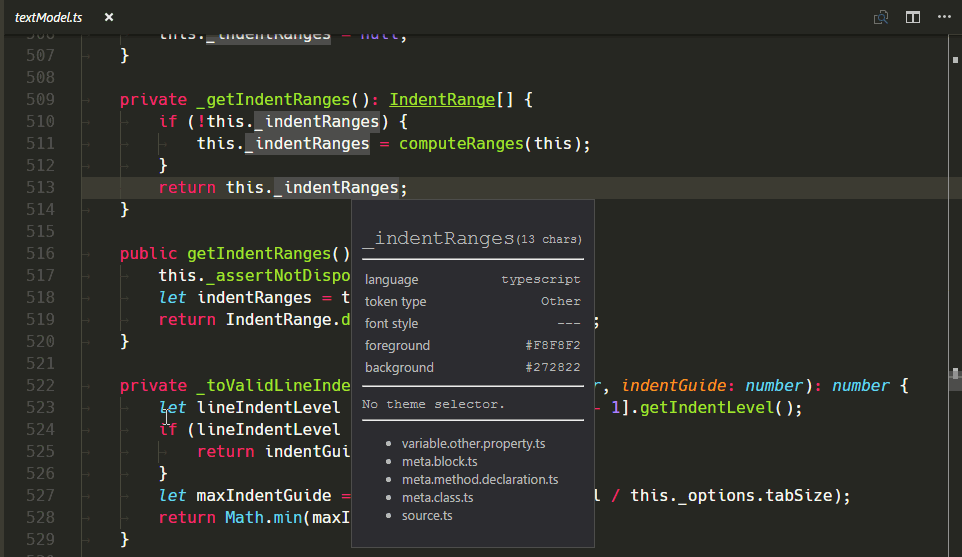Click the Open Changes file compare icon
The image size is (962, 557).
881,17
